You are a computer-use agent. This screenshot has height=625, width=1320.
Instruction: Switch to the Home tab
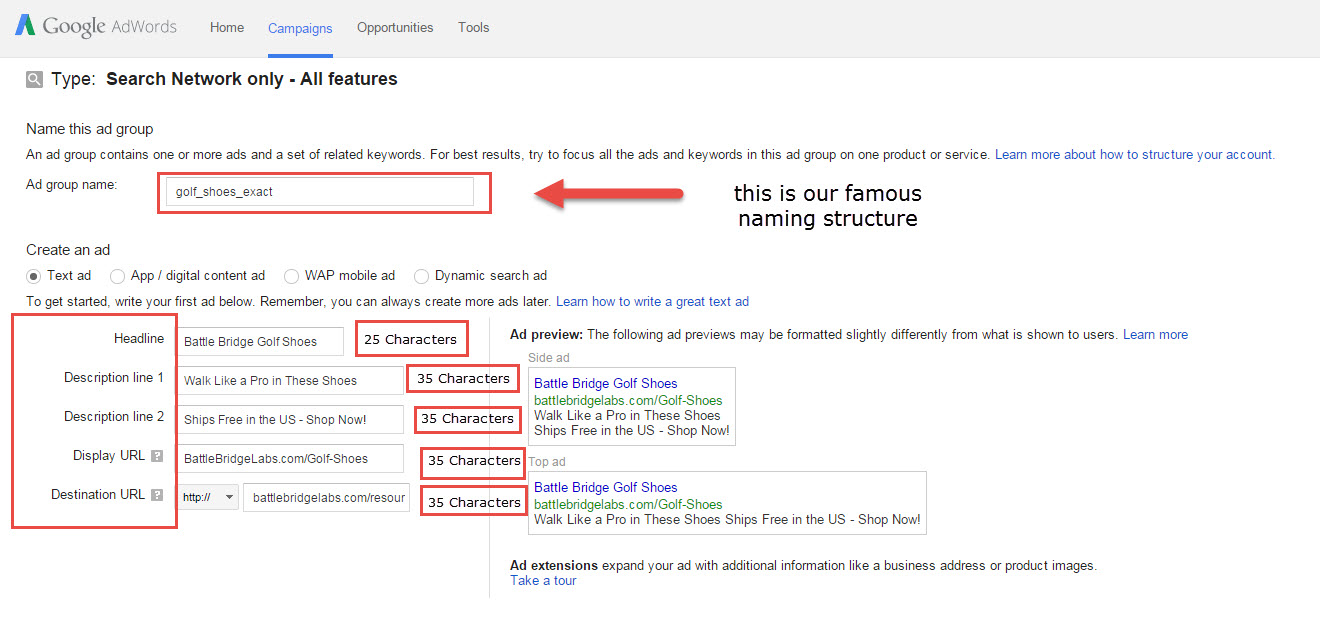point(226,27)
